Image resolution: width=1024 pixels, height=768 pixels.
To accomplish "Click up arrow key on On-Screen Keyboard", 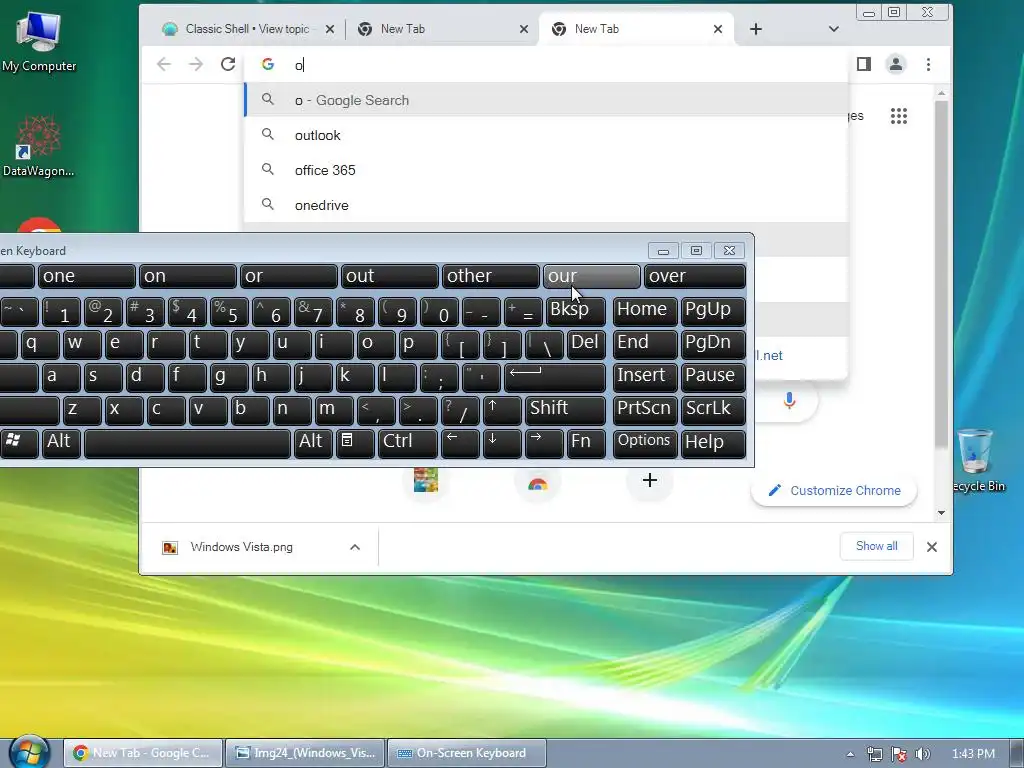I will click(x=502, y=409).
